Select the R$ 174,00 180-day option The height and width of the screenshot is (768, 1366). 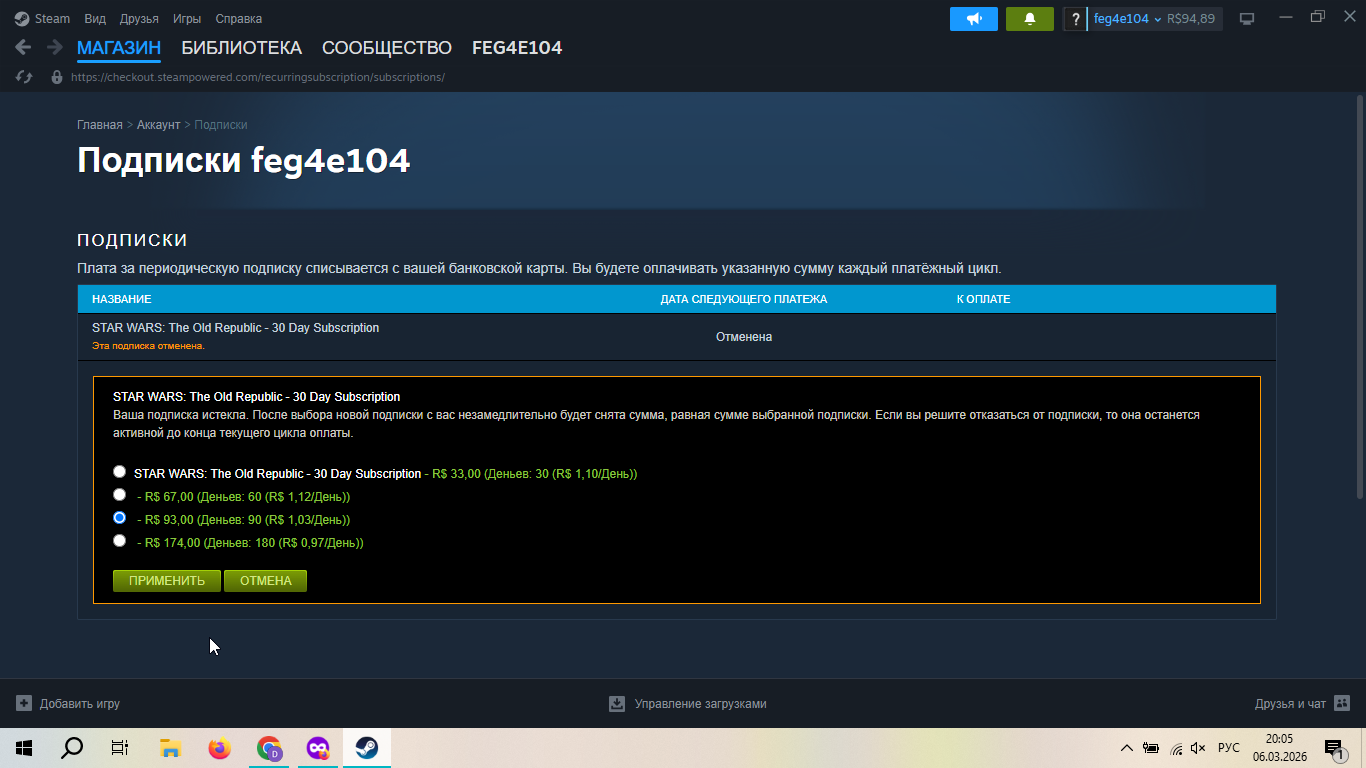point(120,541)
